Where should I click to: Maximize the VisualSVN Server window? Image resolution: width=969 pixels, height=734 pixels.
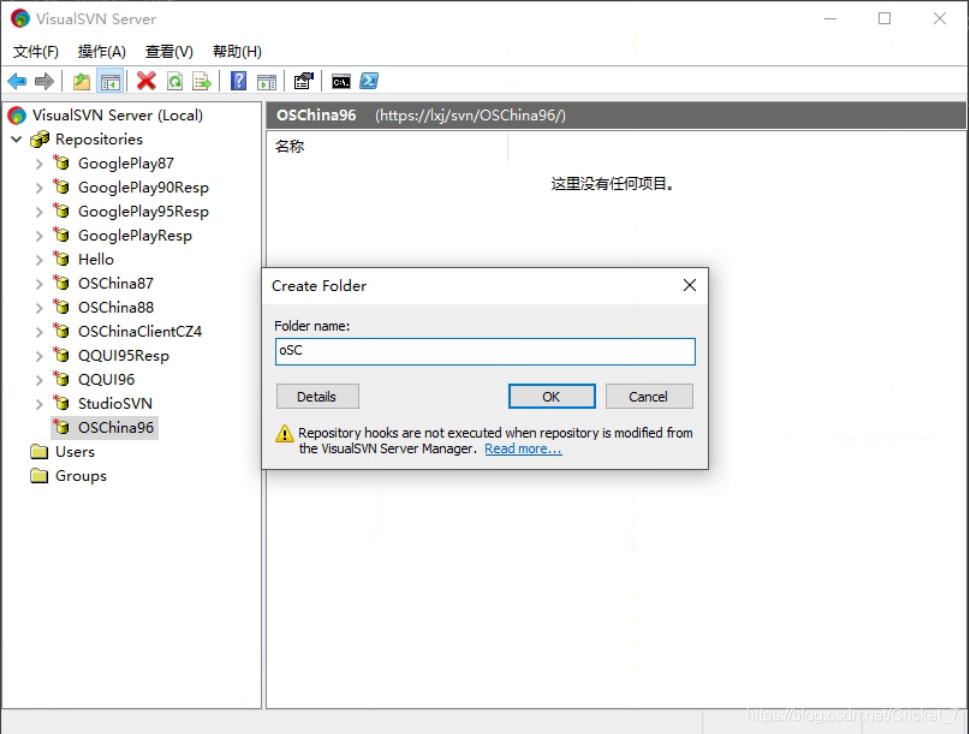884,19
